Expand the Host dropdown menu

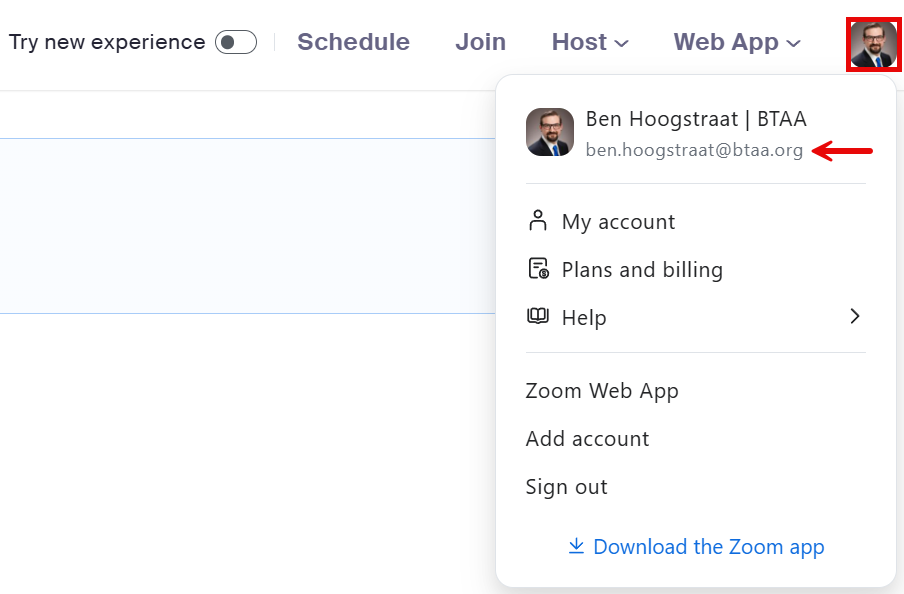pos(590,42)
